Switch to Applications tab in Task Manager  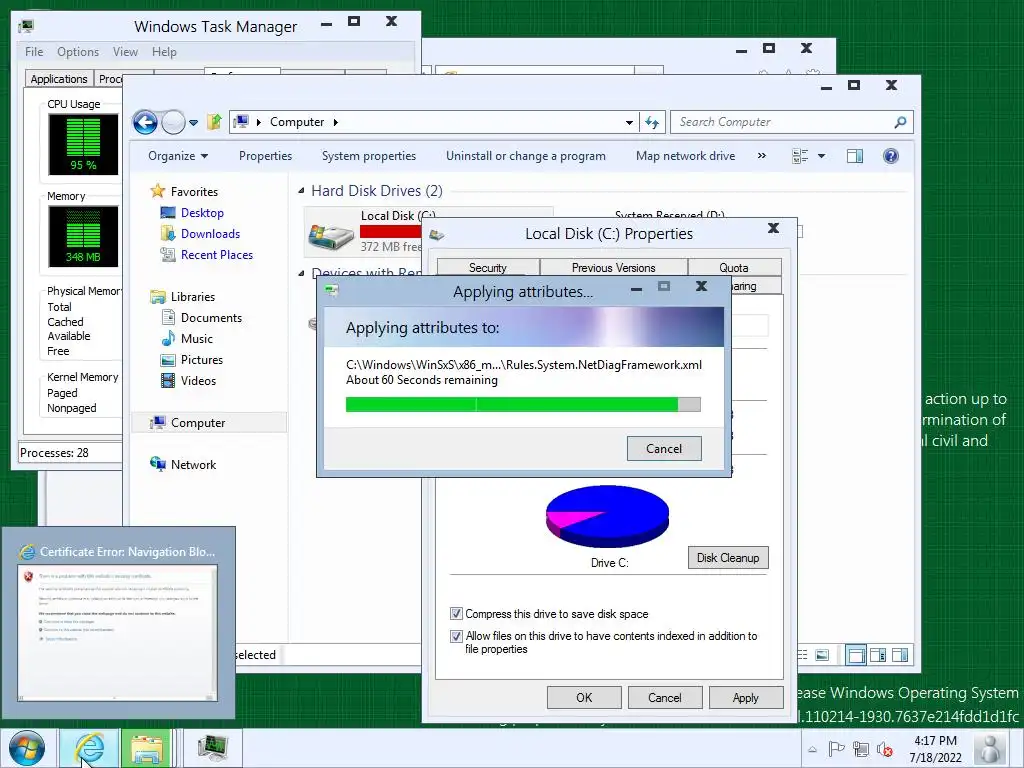pos(59,78)
